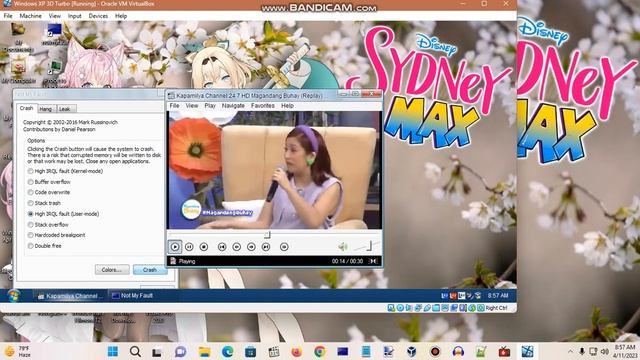Click the Right Ctrl host key indicator
This screenshot has width=640, height=360.
496,308
